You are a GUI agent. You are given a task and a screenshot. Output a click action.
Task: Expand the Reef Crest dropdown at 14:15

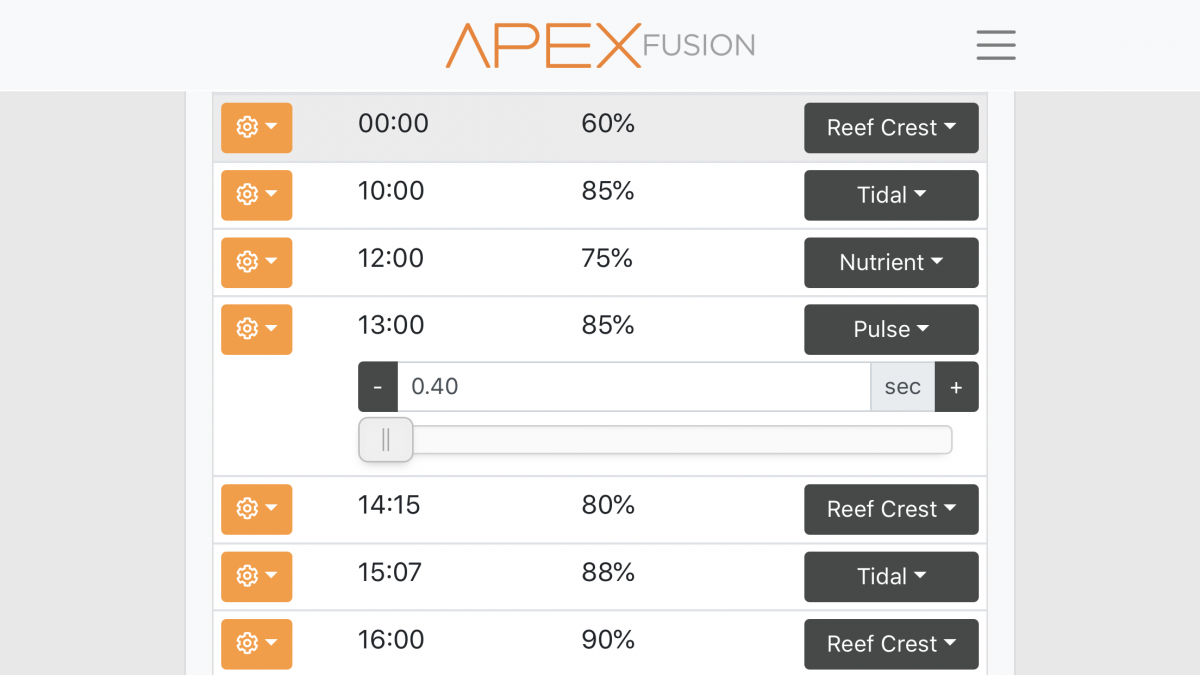891,509
